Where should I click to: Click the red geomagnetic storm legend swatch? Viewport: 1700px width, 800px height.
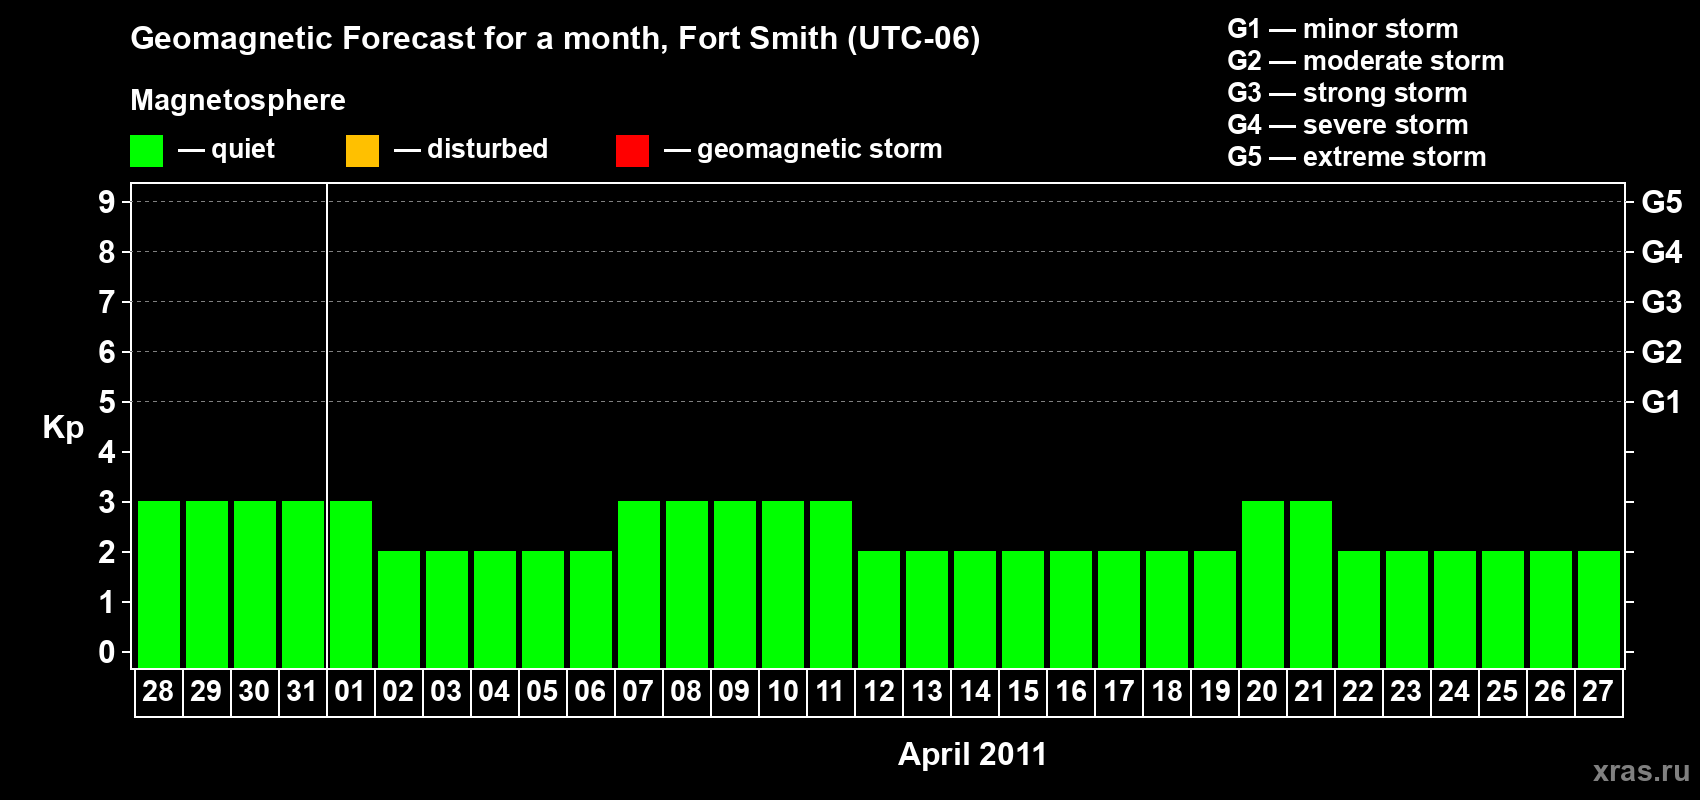pos(632,151)
